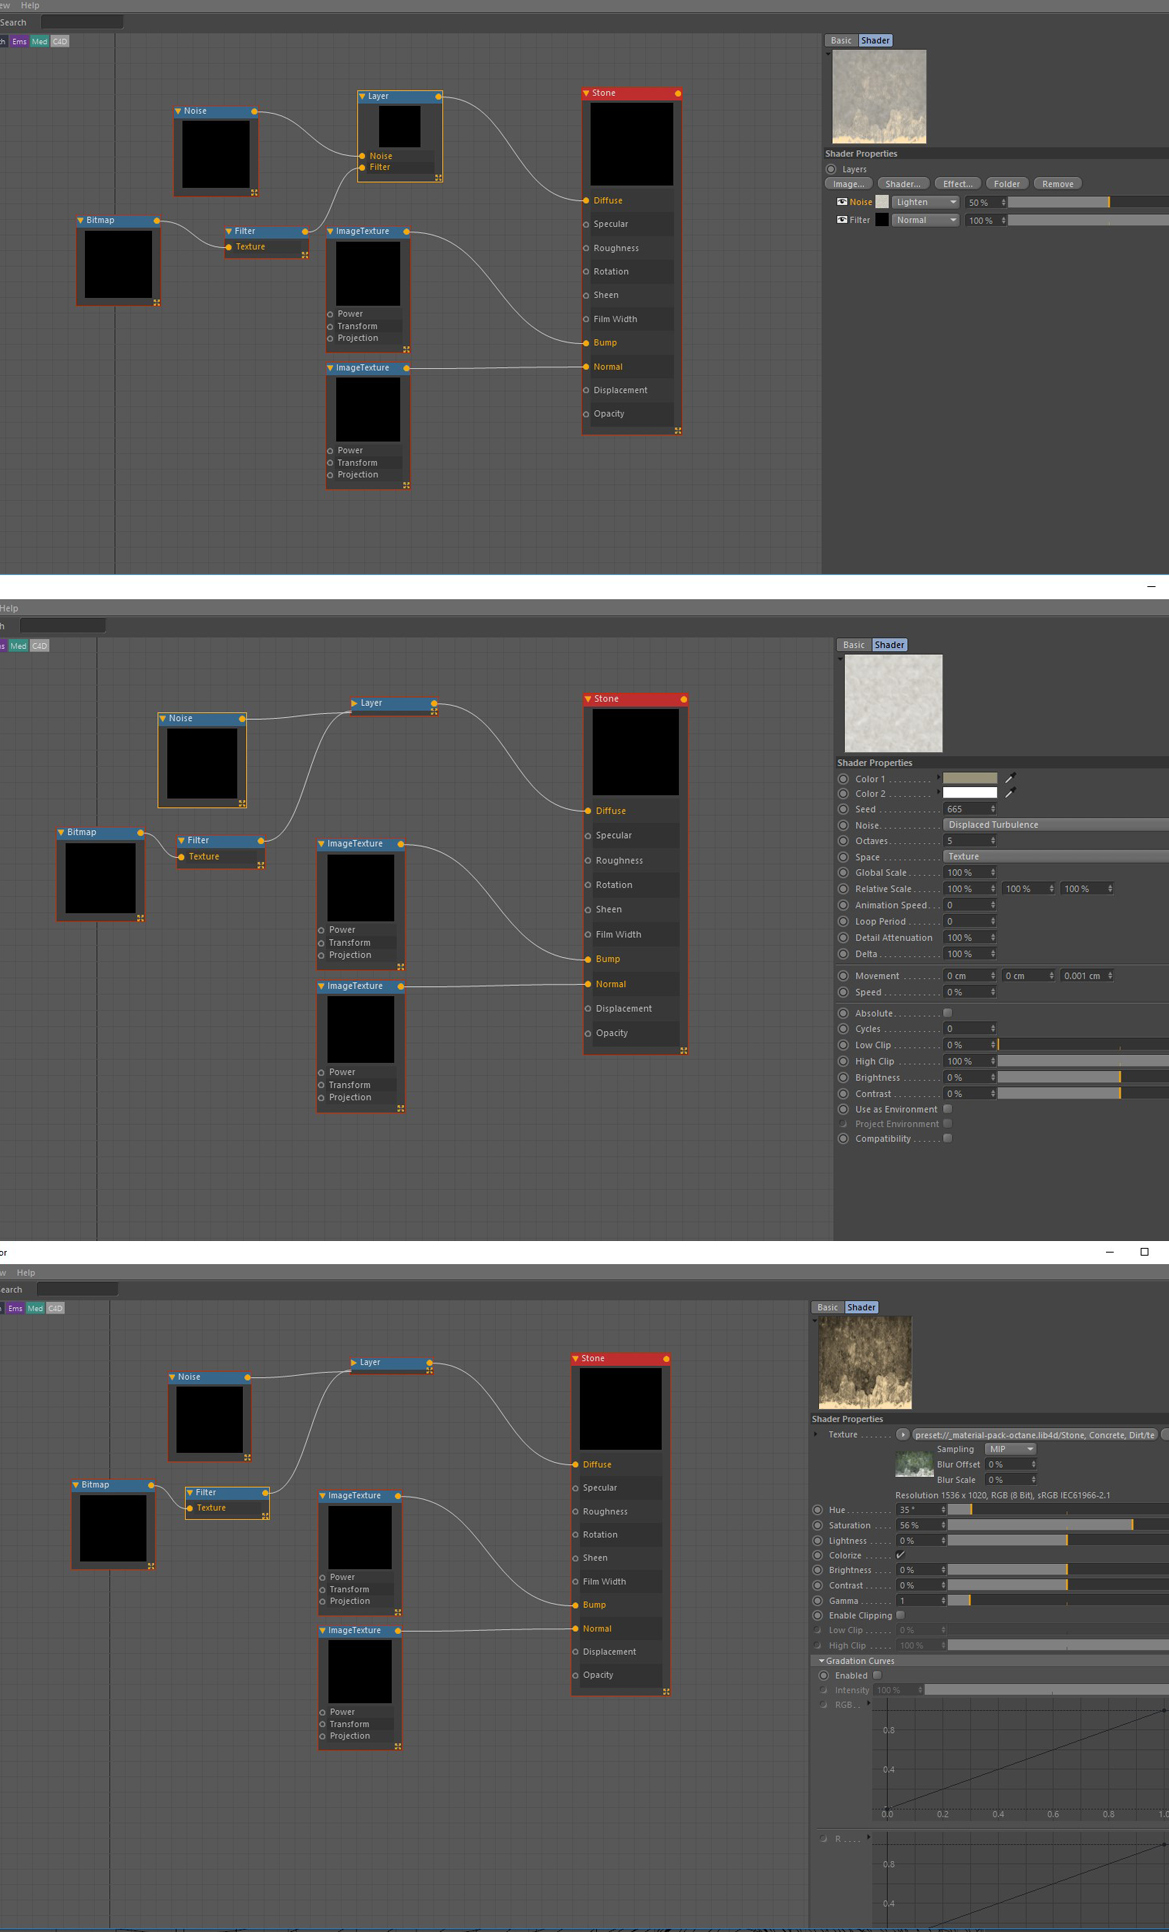The height and width of the screenshot is (1932, 1169).
Task: Click the Noise input port on top window Layer node
Action: point(362,156)
